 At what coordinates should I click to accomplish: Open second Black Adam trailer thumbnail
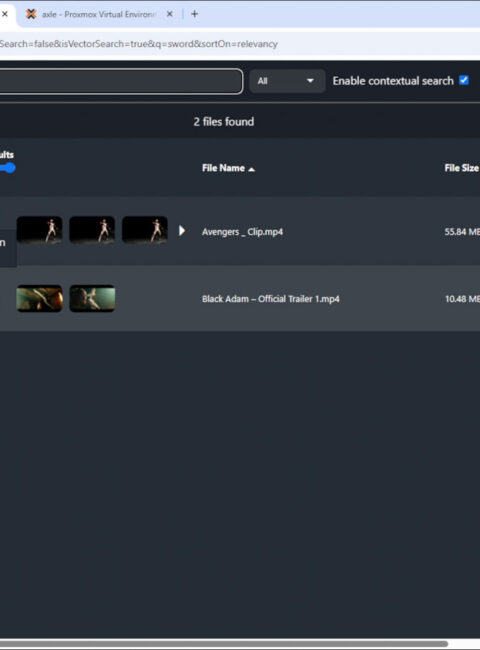tap(92, 298)
